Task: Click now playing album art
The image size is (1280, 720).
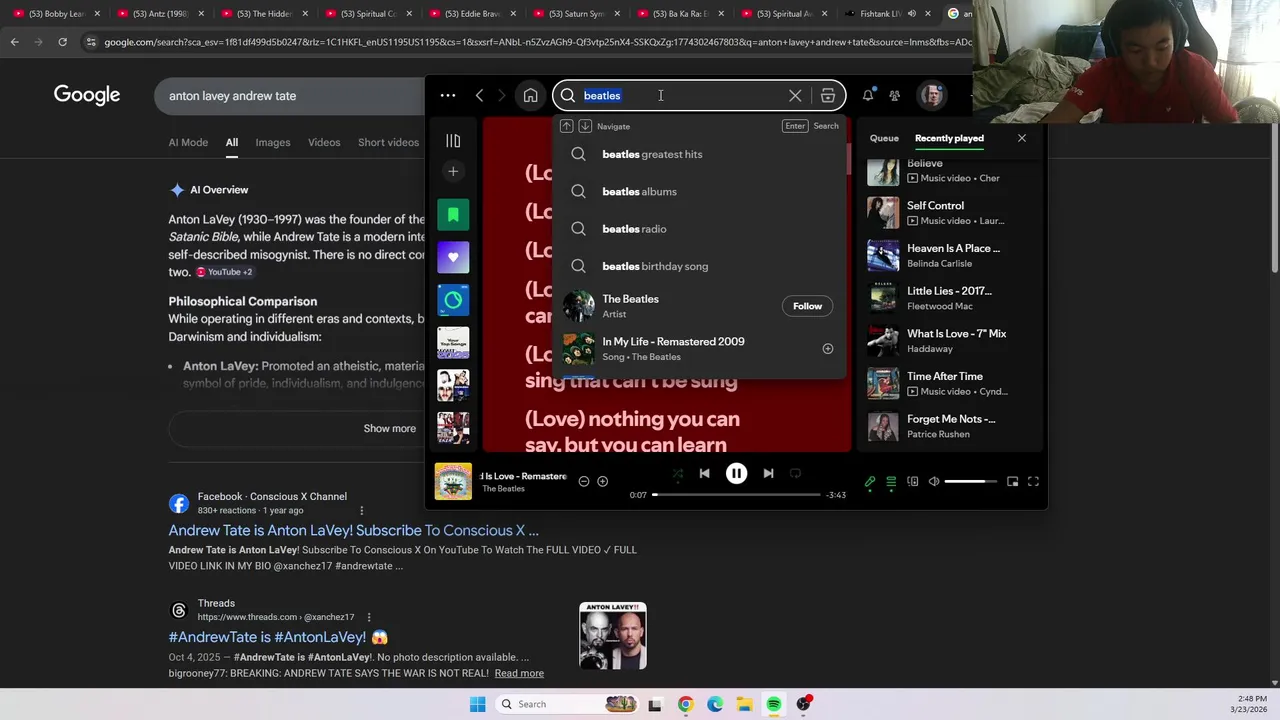Action: click(453, 481)
